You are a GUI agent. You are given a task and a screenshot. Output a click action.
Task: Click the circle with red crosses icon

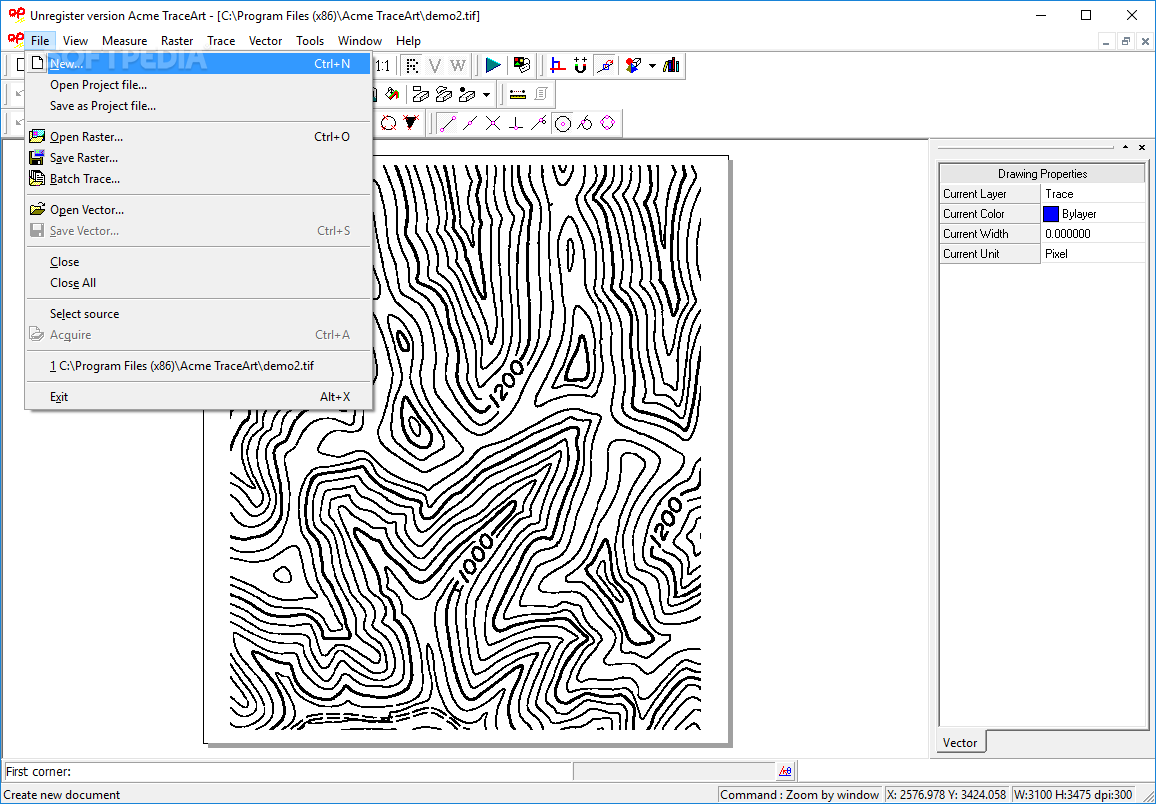[389, 123]
